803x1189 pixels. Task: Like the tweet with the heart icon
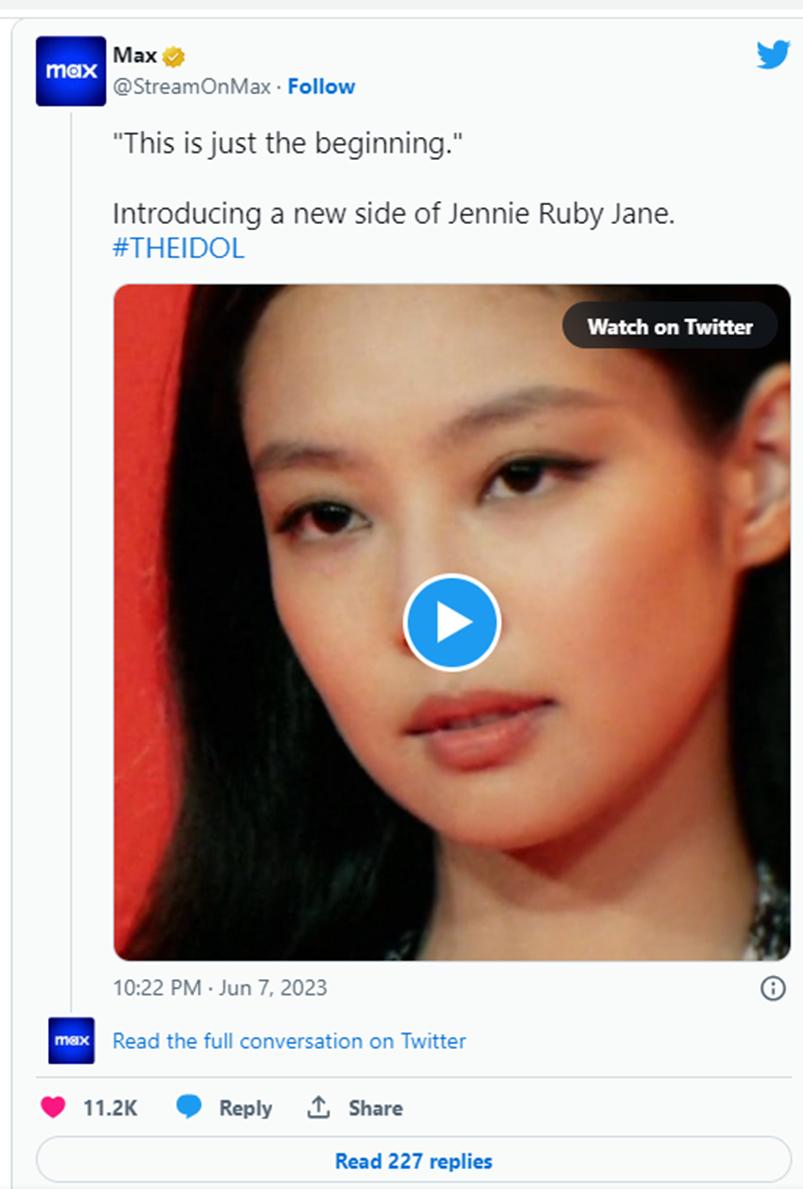coord(53,1107)
